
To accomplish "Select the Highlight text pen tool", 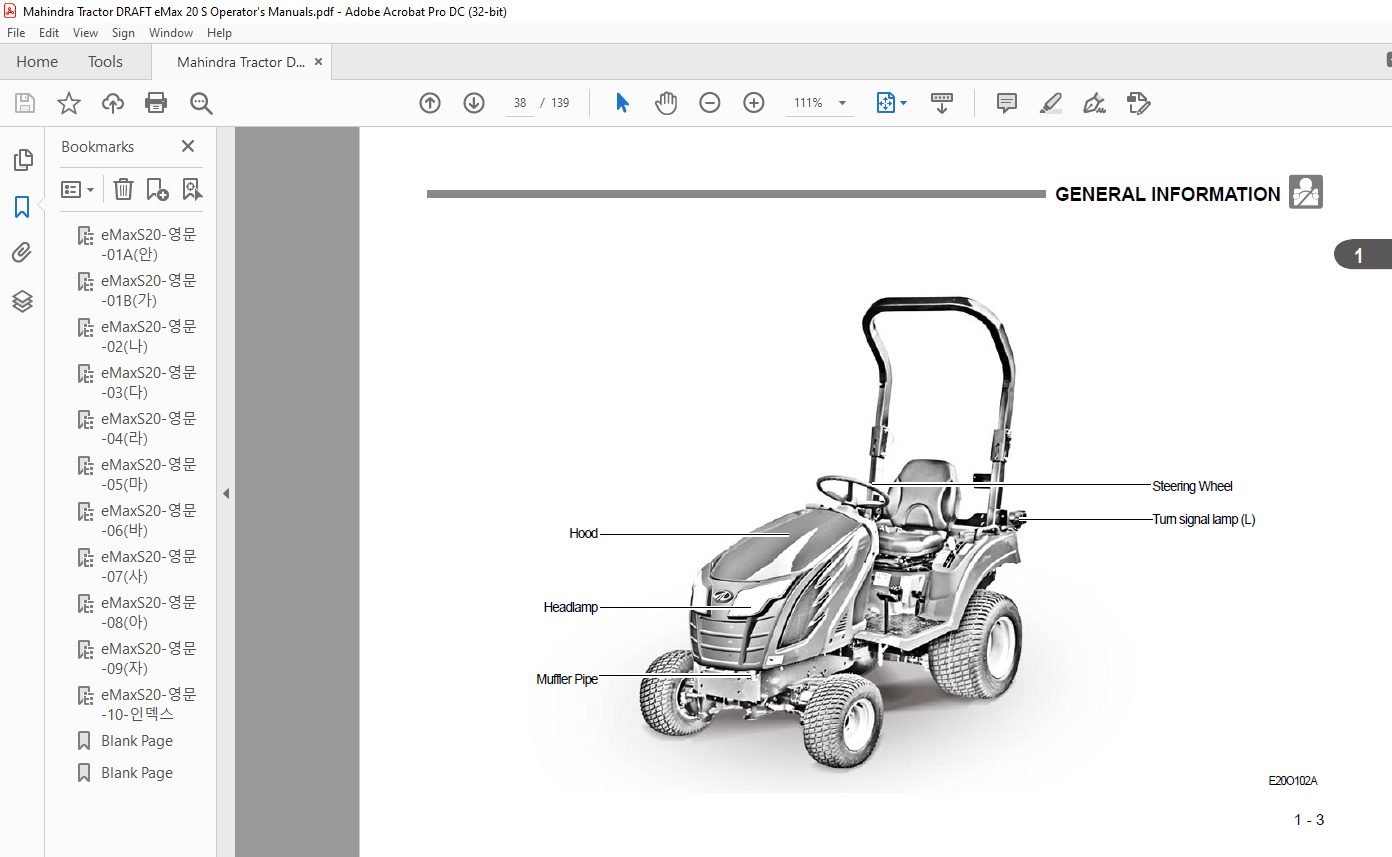I will (x=1050, y=103).
